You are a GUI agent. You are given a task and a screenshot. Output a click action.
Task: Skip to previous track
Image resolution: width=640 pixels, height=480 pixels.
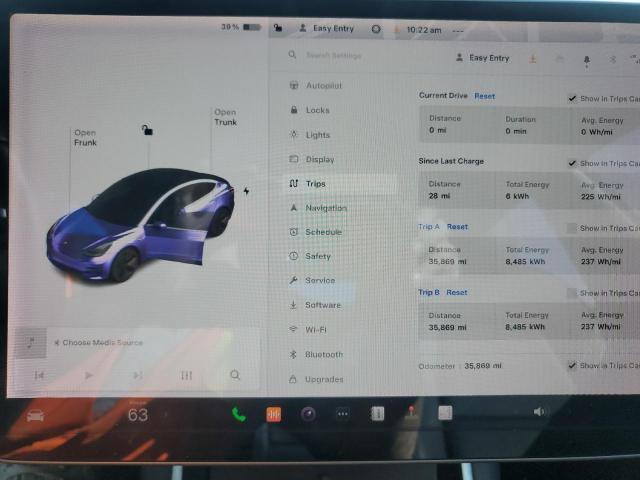[x=39, y=375]
